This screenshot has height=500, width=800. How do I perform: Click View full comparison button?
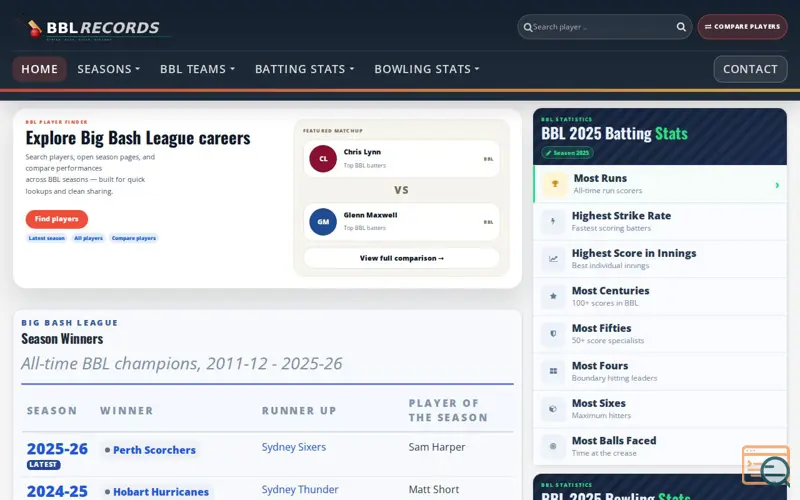(402, 258)
